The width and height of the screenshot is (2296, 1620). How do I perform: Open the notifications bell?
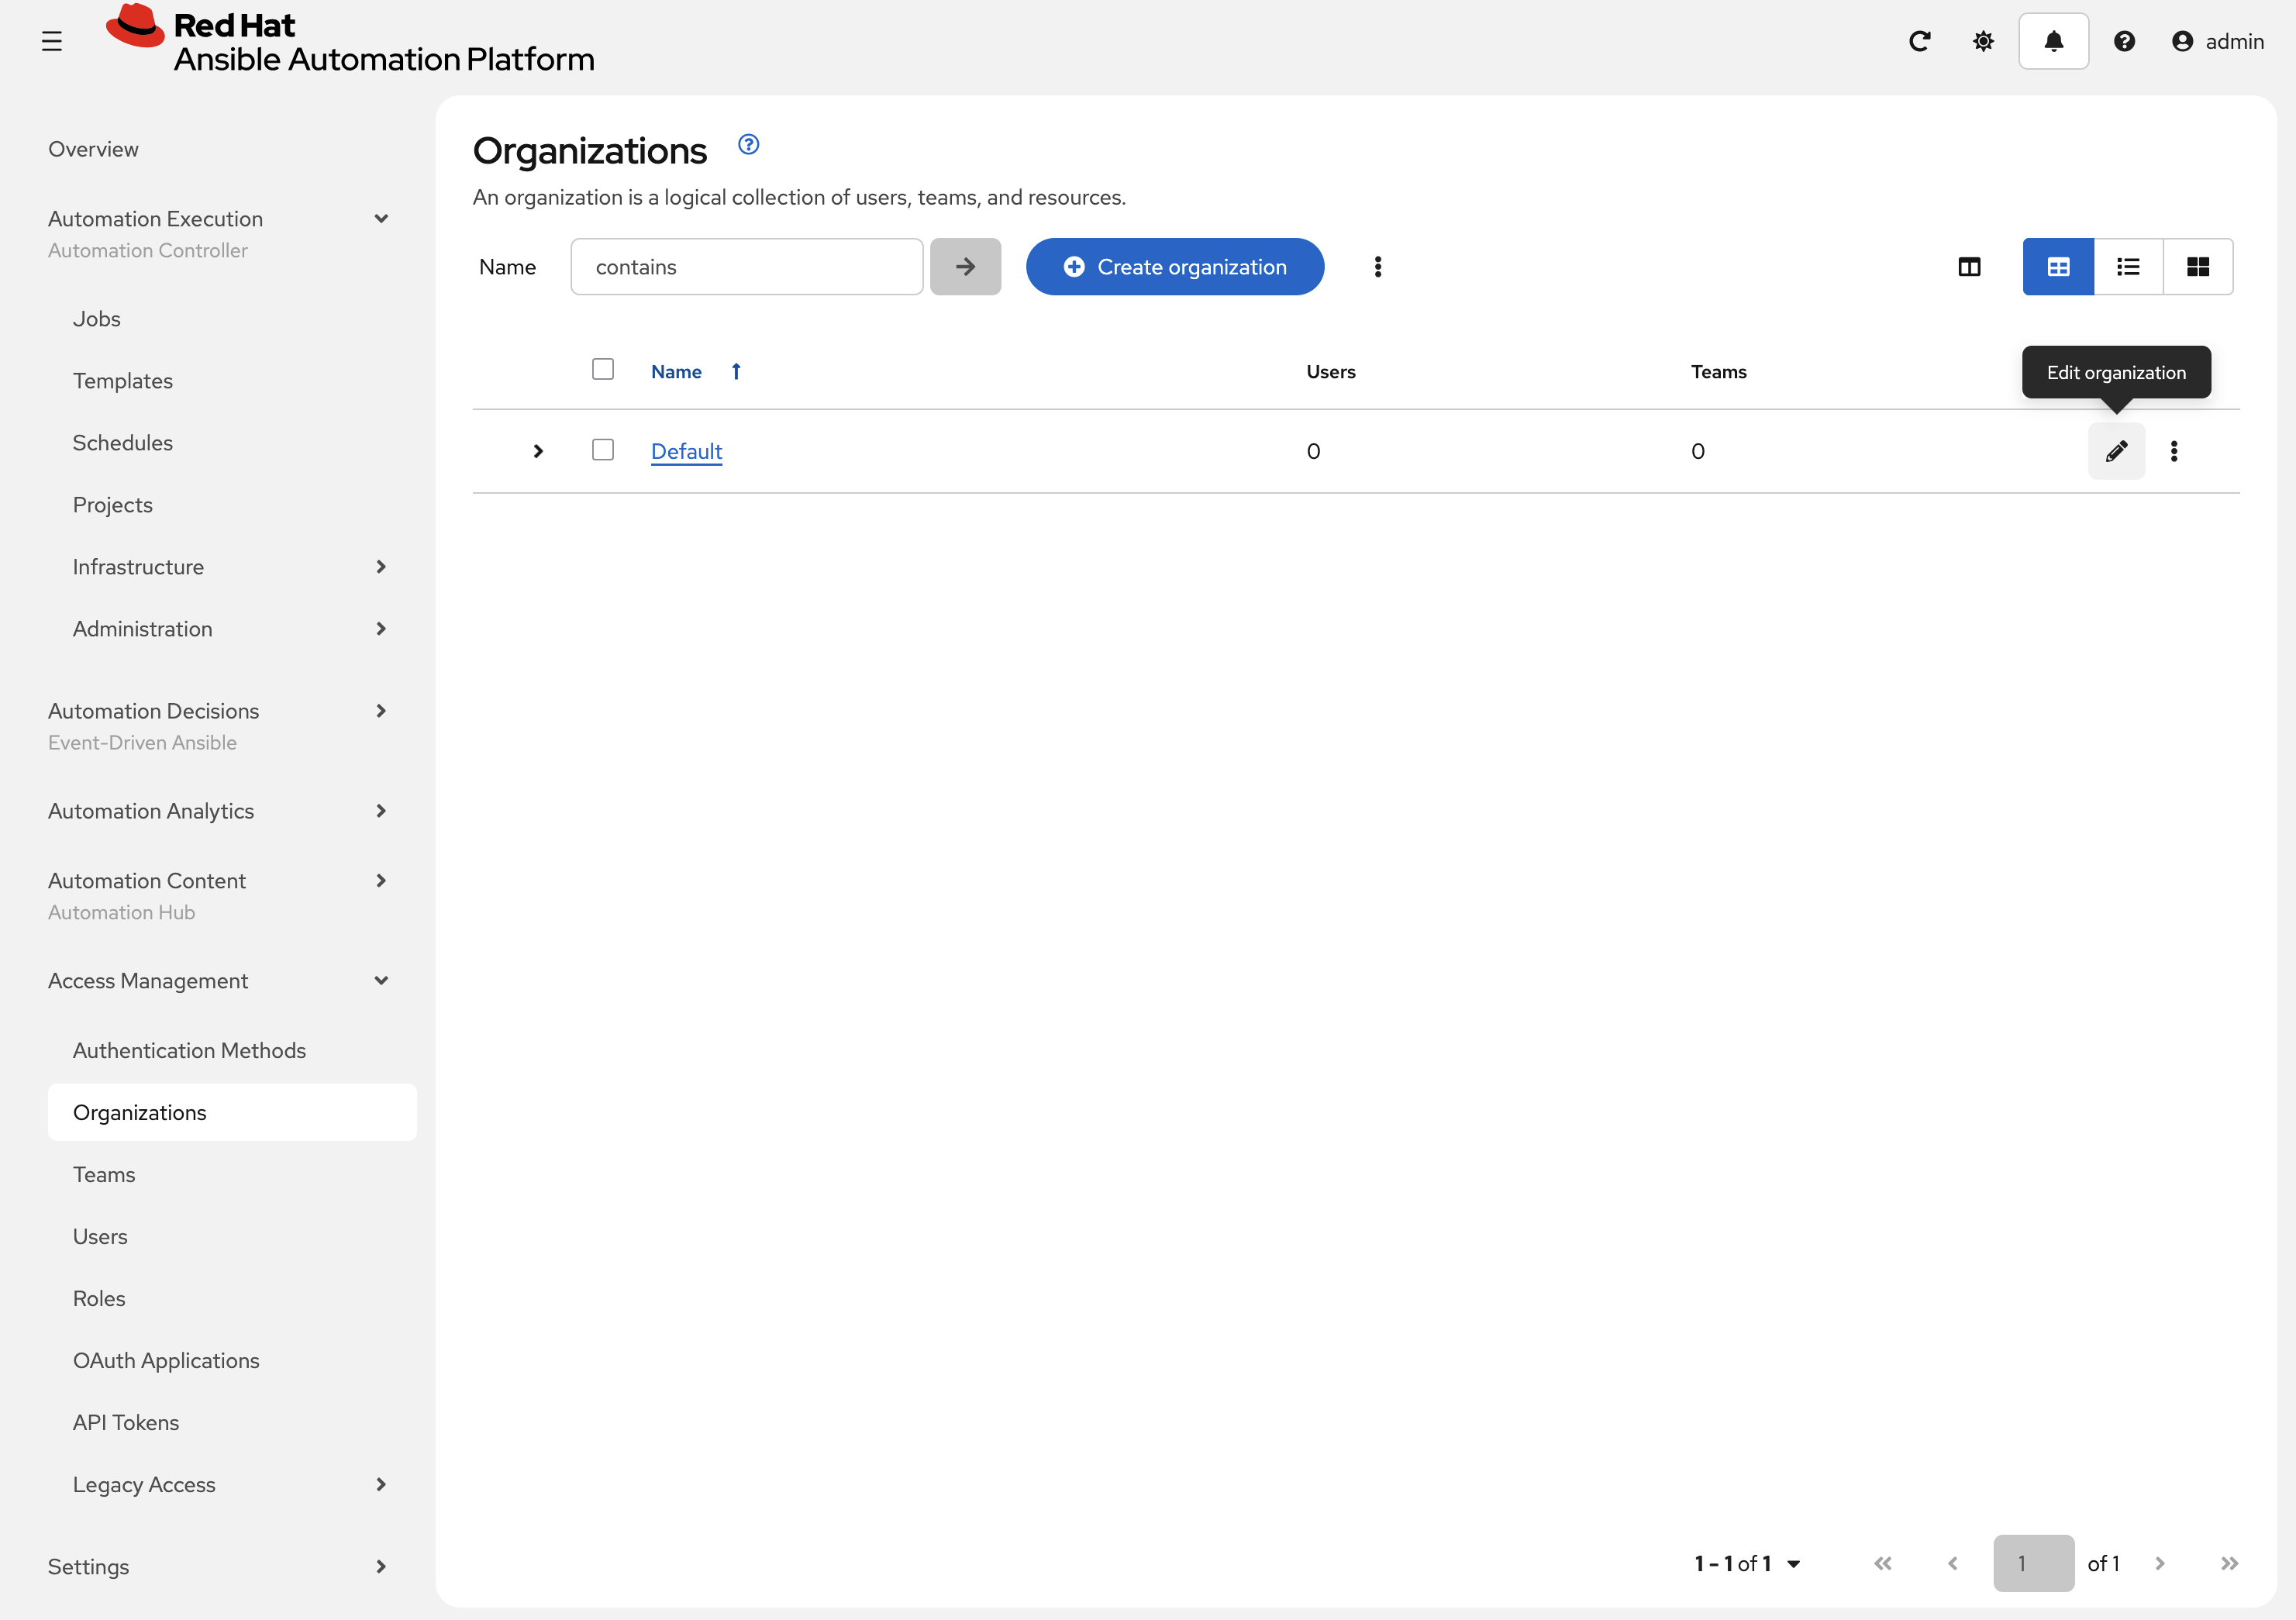[x=2053, y=41]
